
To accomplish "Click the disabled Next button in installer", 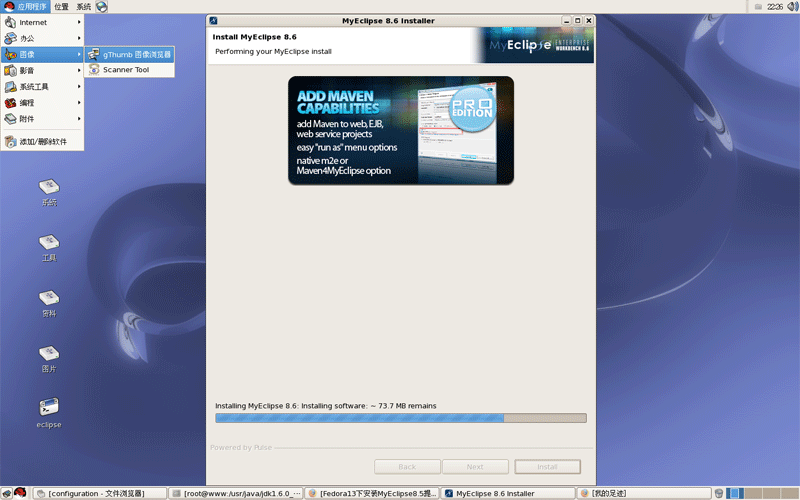I will tap(475, 467).
